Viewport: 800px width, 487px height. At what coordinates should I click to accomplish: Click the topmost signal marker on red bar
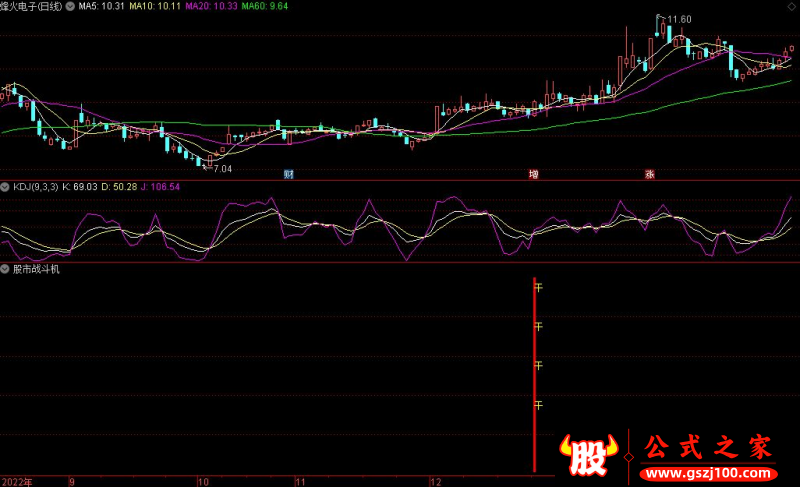(538, 288)
